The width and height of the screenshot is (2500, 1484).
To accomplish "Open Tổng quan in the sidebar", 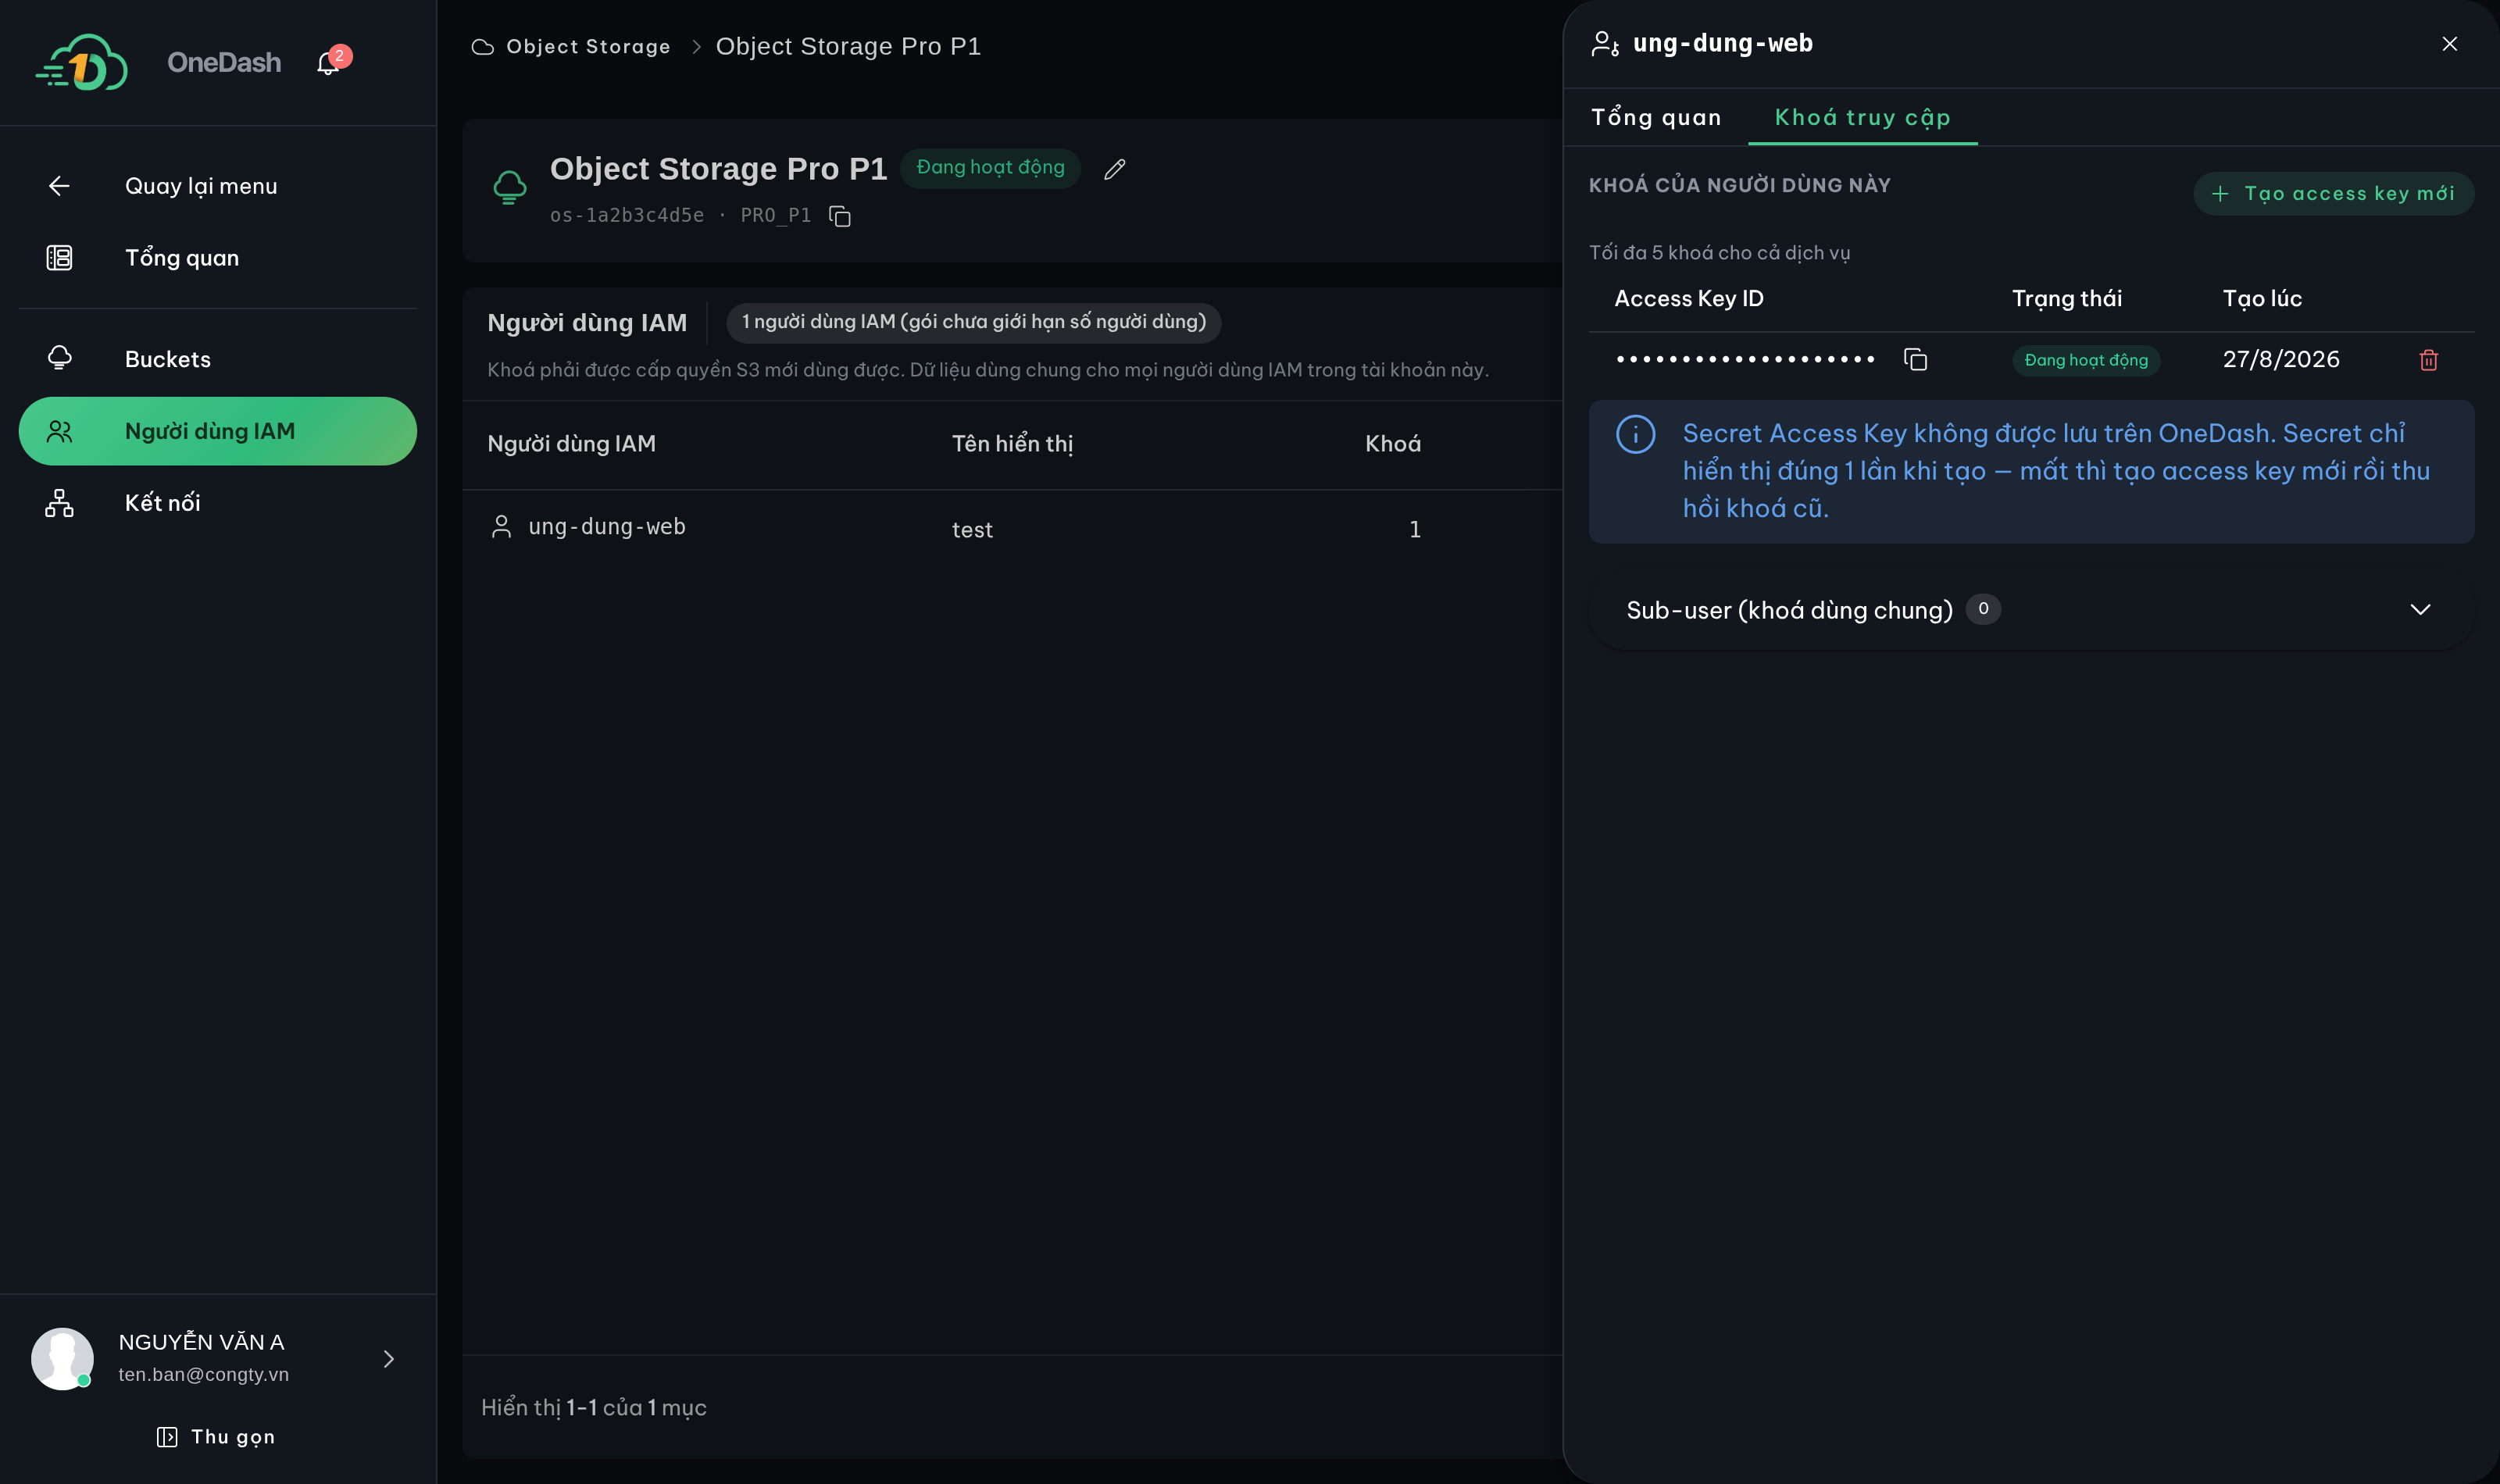I will [218, 258].
